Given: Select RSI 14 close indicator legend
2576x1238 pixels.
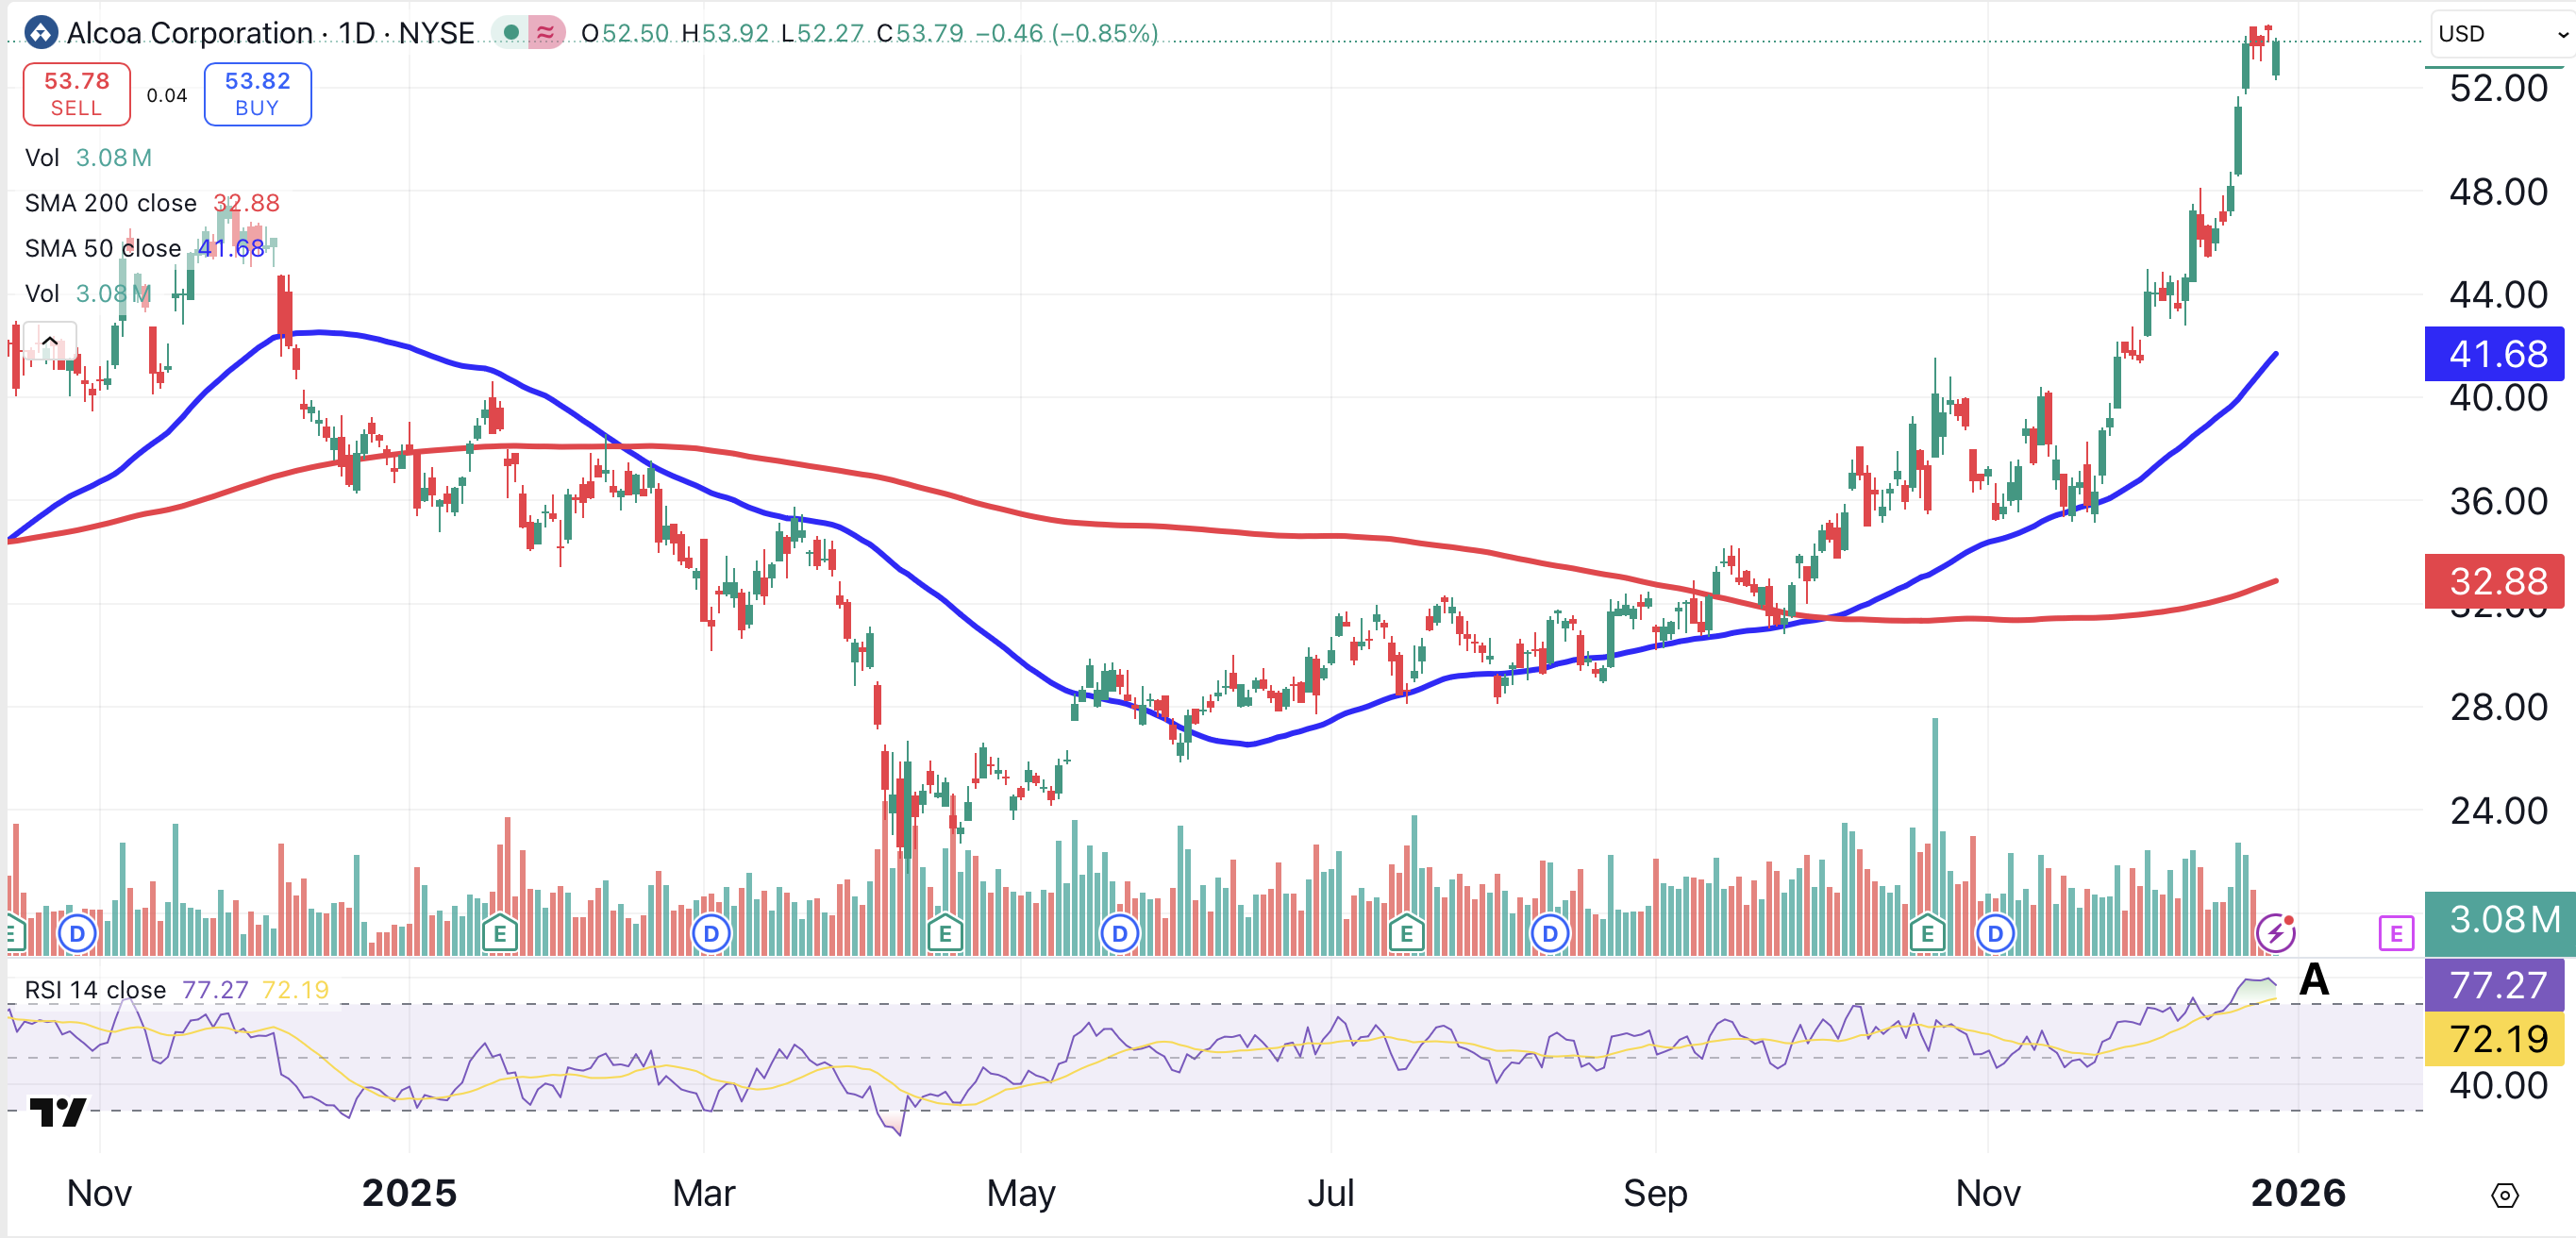Looking at the screenshot, I should click(95, 990).
